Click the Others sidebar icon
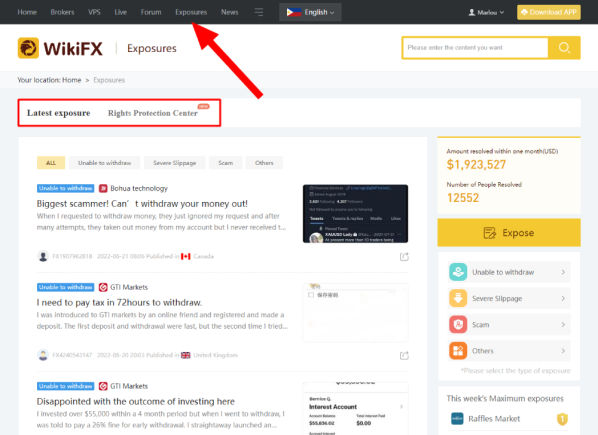The width and height of the screenshot is (598, 435). click(458, 351)
